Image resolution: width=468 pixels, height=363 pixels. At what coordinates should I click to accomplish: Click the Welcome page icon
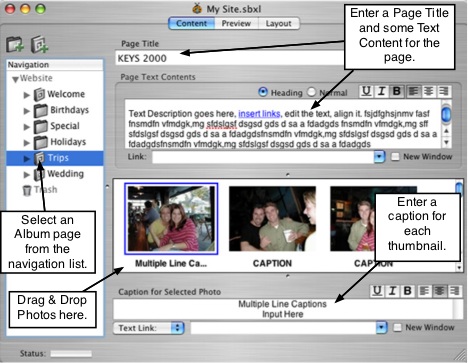pos(39,94)
